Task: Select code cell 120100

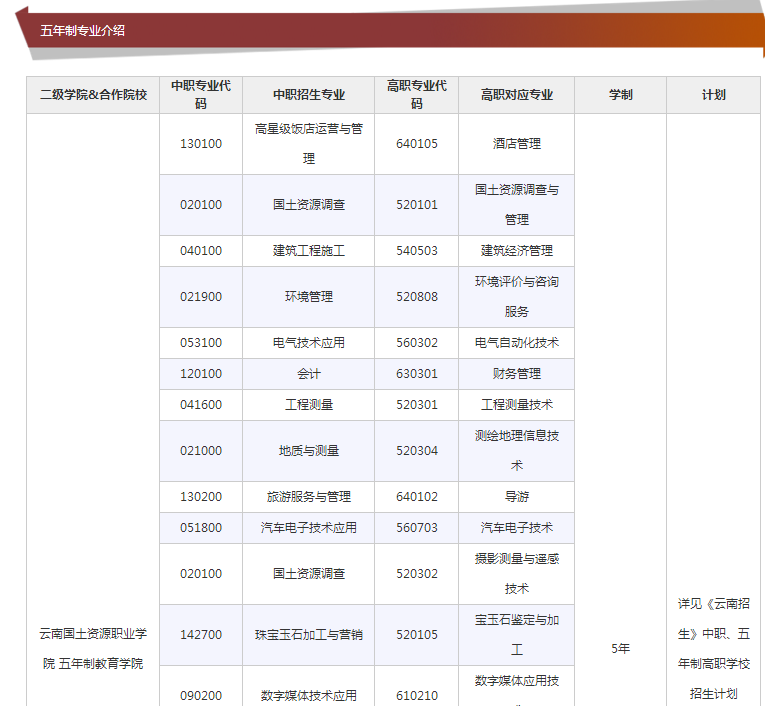Action: point(201,374)
